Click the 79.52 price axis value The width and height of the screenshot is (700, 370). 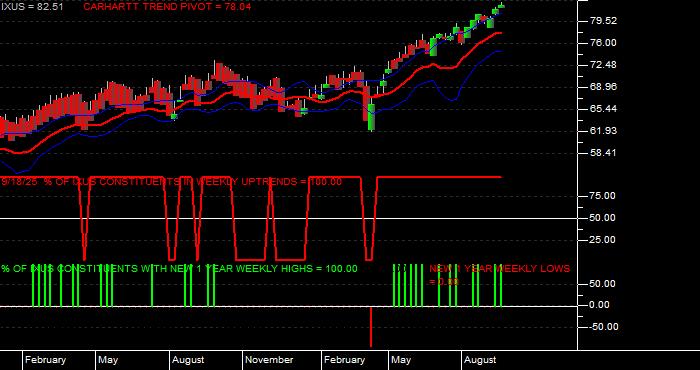click(604, 21)
